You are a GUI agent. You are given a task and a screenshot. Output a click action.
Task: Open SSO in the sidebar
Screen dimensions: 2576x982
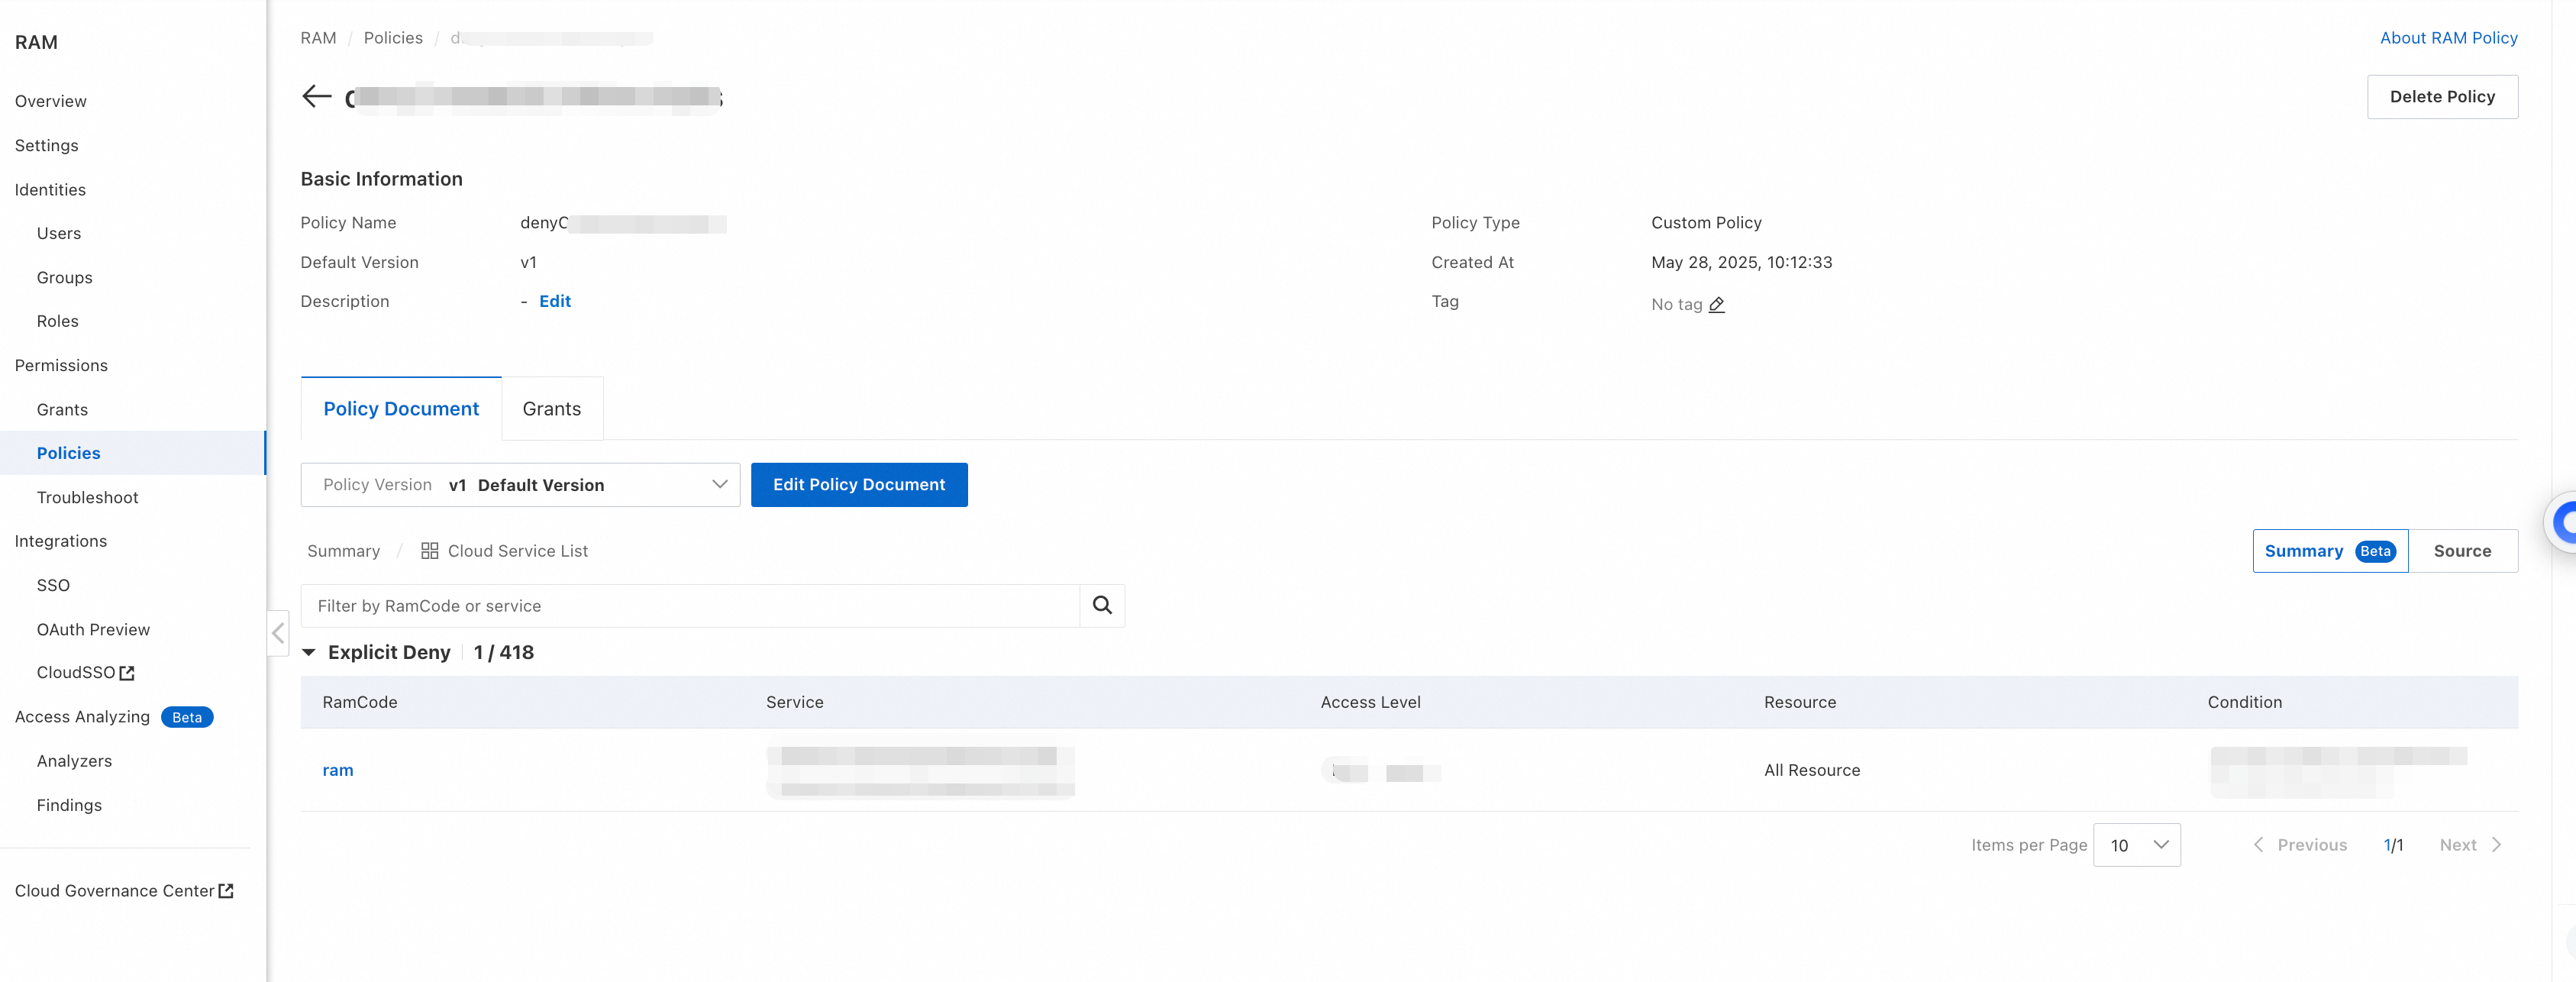coord(53,586)
